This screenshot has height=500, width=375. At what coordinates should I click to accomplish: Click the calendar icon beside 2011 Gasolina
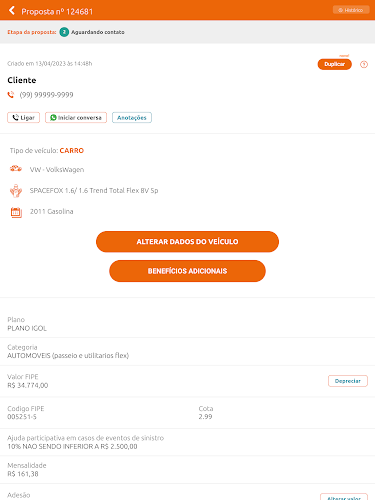(x=16, y=212)
